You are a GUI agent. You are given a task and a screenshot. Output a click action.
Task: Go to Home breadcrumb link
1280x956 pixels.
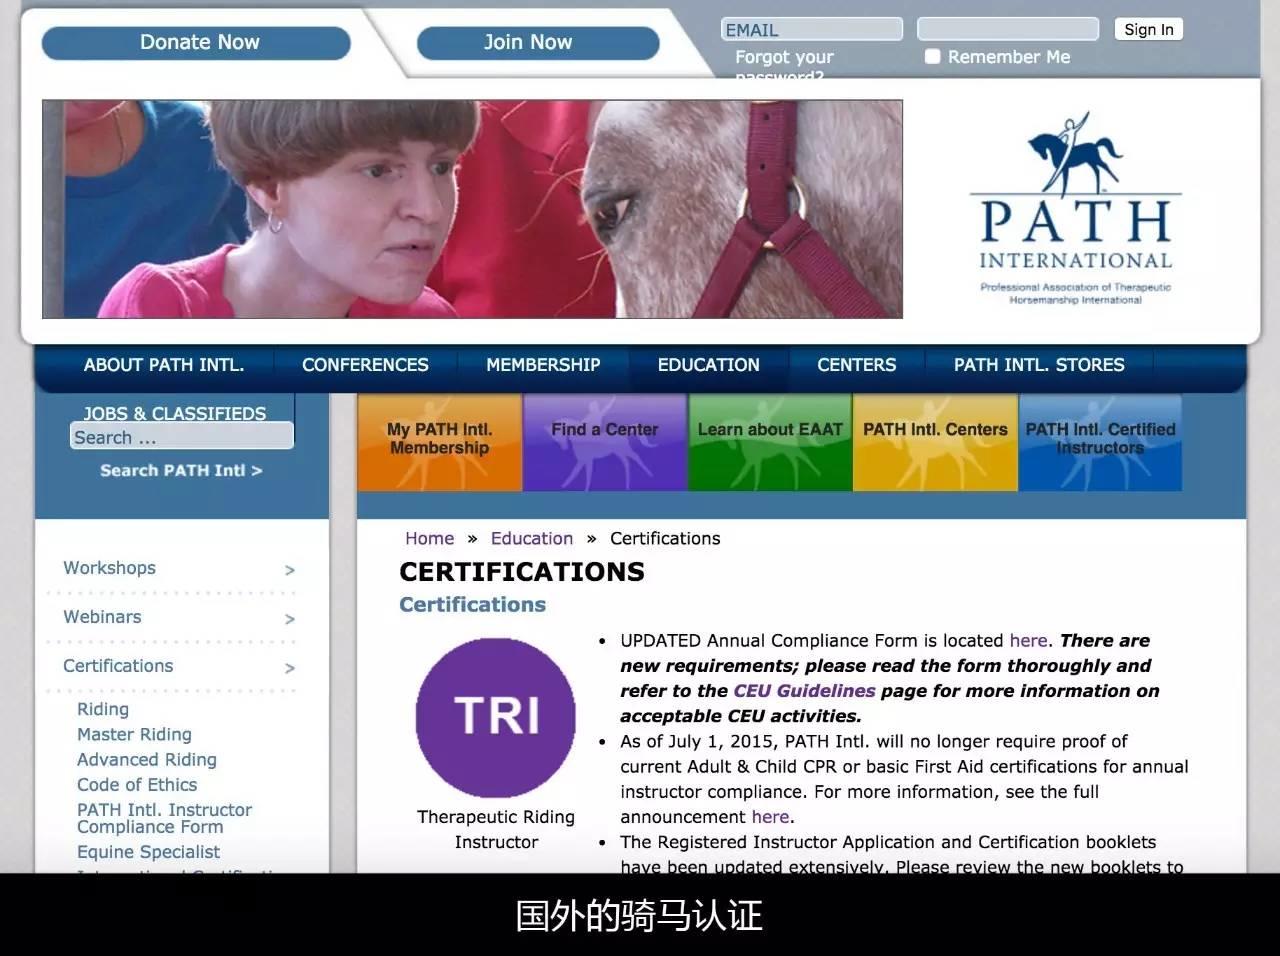429,538
